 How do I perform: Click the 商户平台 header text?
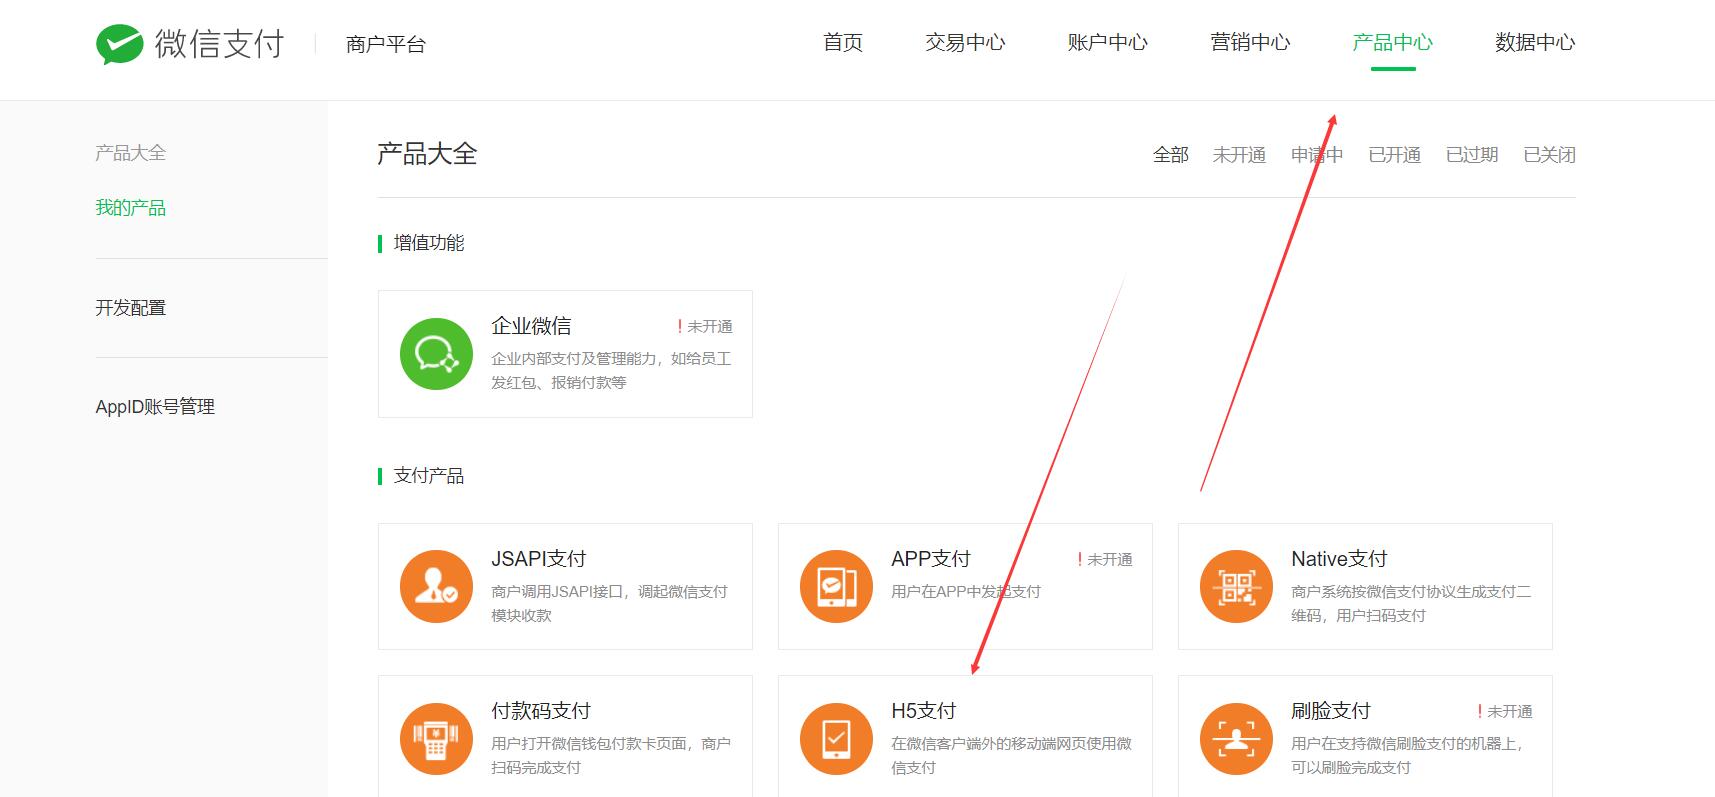click(x=386, y=45)
